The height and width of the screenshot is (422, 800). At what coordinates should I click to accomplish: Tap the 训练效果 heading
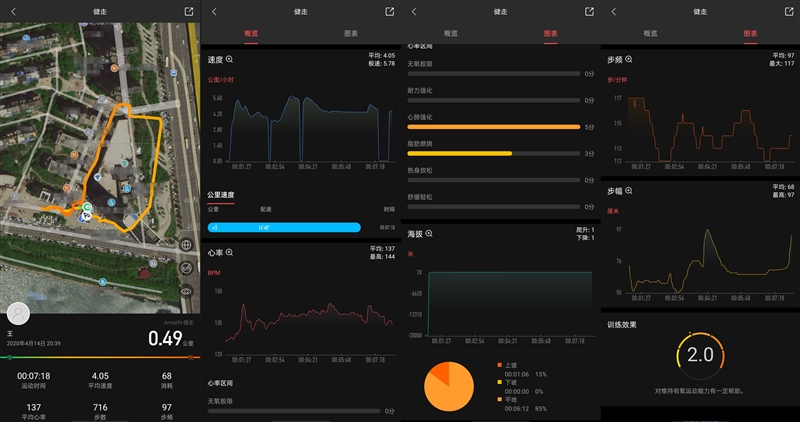[x=621, y=325]
